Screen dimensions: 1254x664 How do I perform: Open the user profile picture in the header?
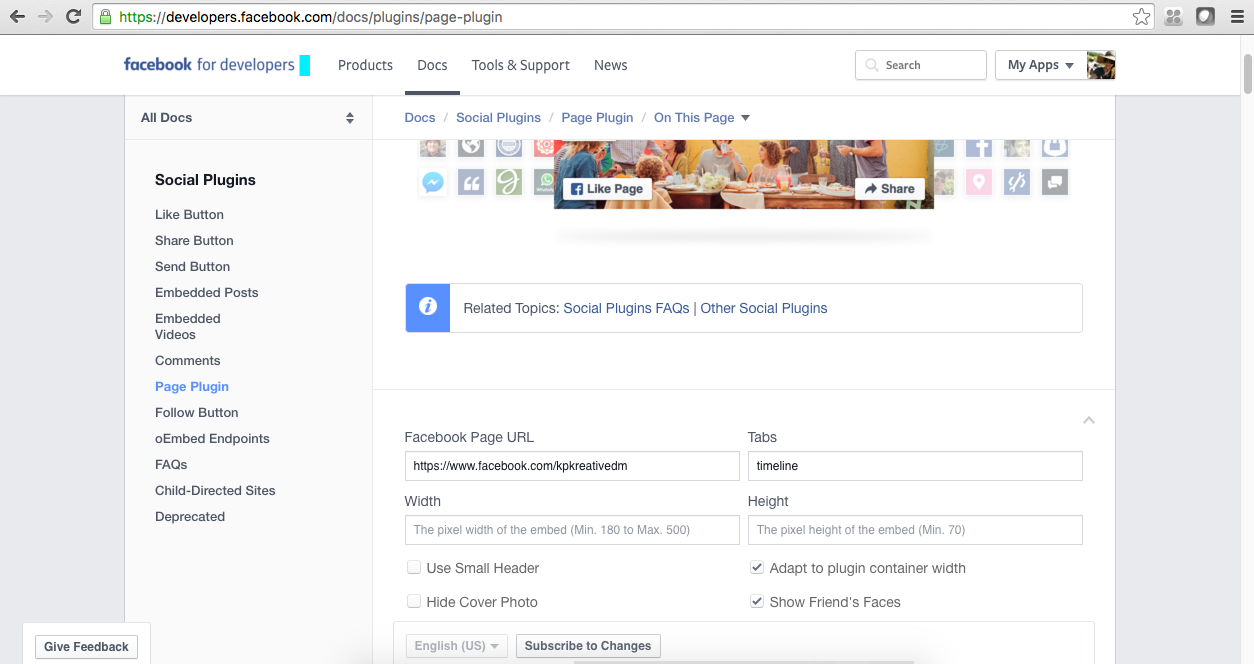click(x=1101, y=65)
